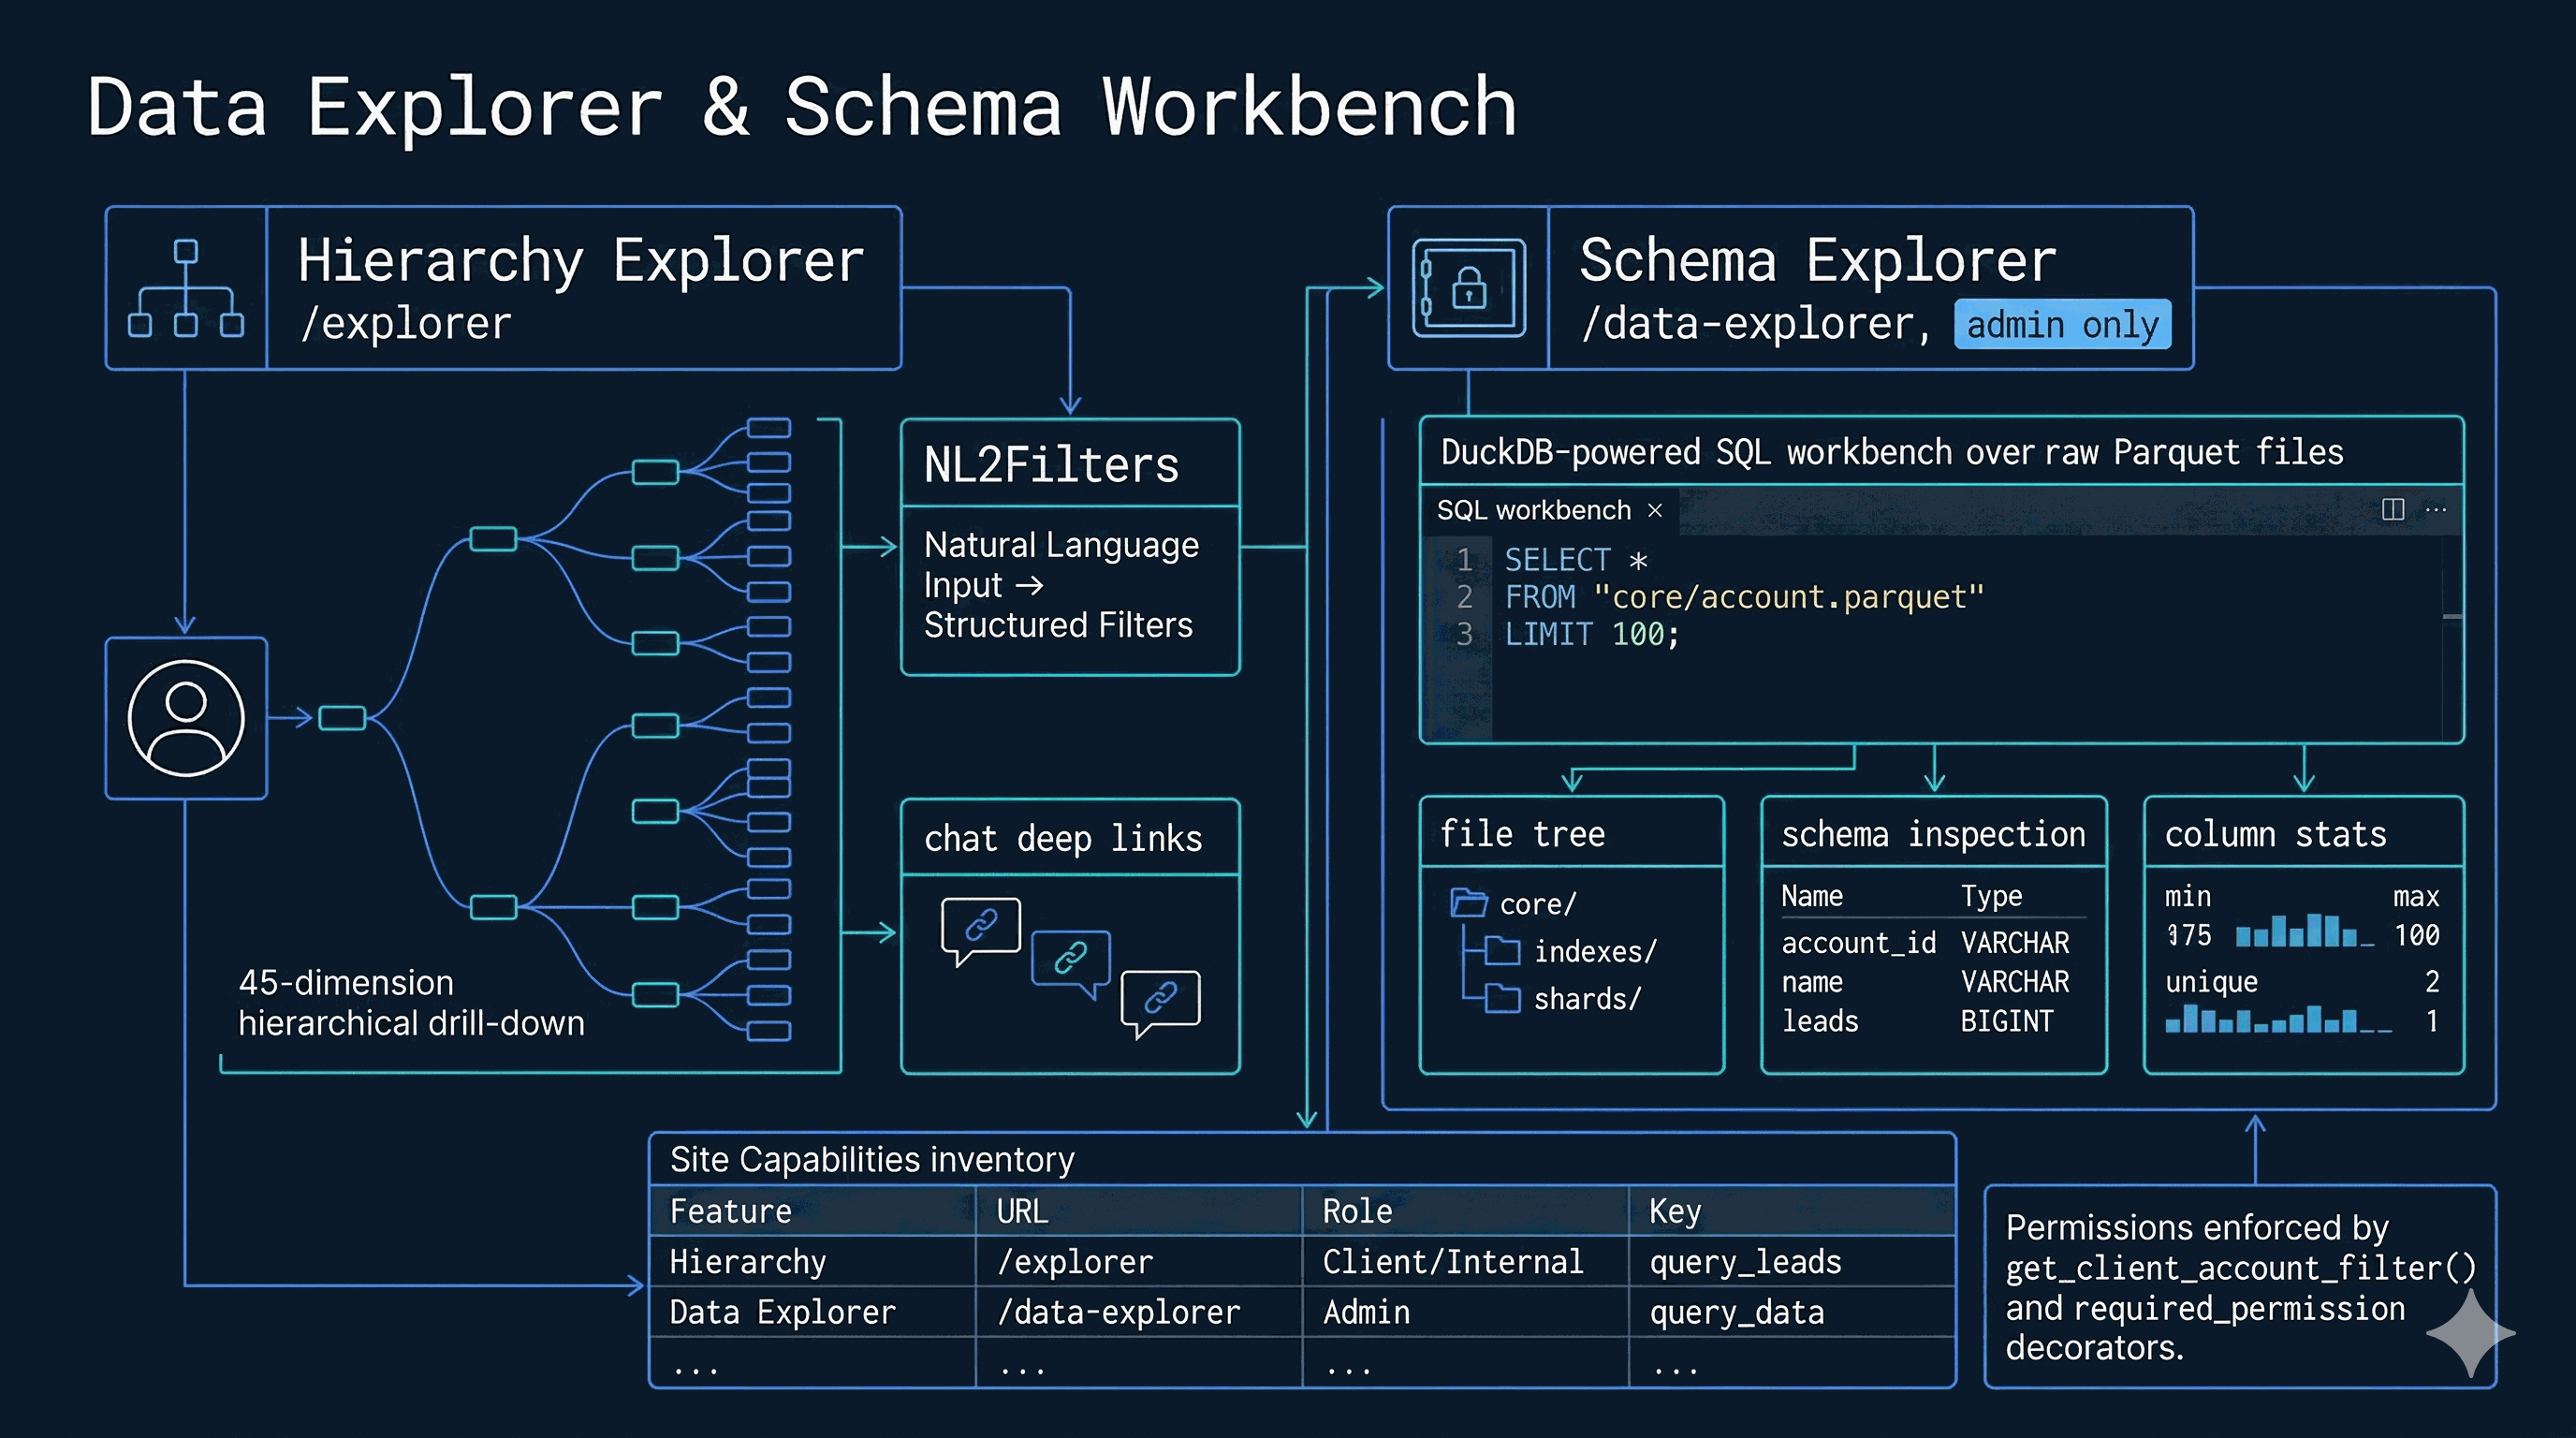Viewport: 2576px width, 1438px height.
Task: Click the 'unique' label in column stats
Action: click(x=2211, y=982)
